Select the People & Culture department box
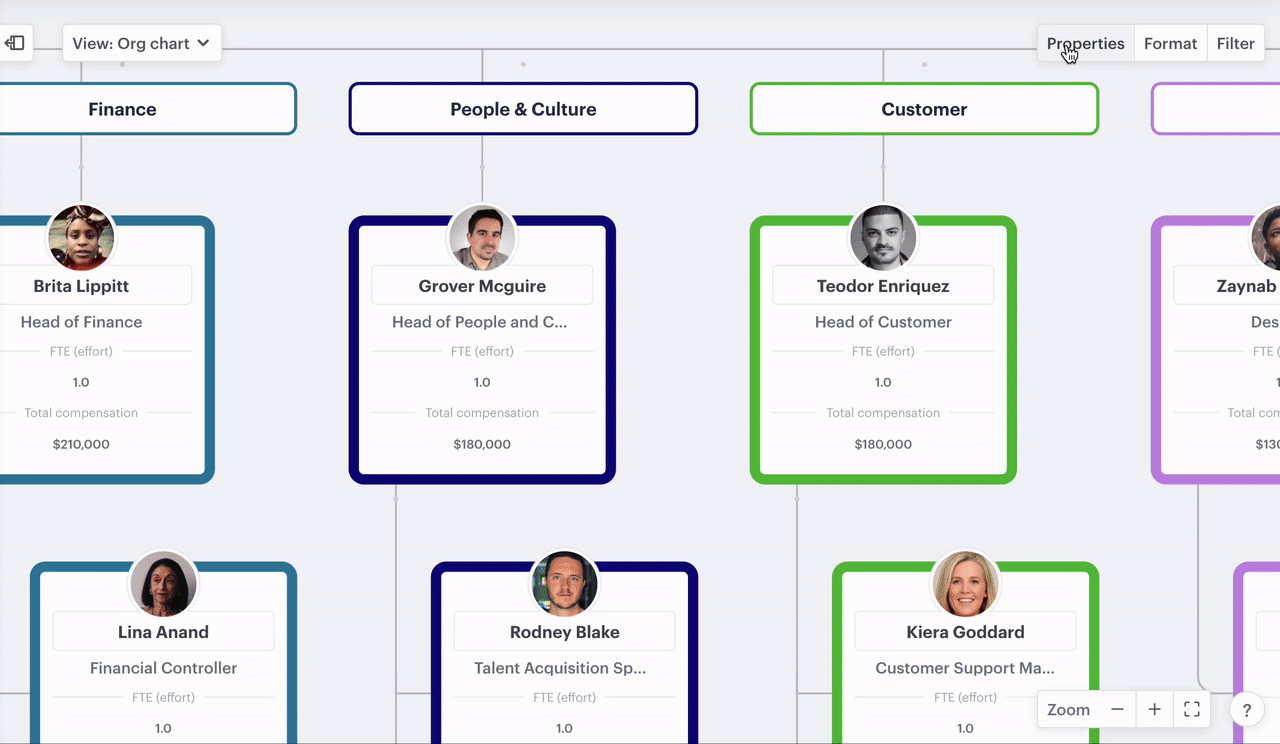Screen dimensions: 1280x744 pyautogui.click(x=523, y=109)
